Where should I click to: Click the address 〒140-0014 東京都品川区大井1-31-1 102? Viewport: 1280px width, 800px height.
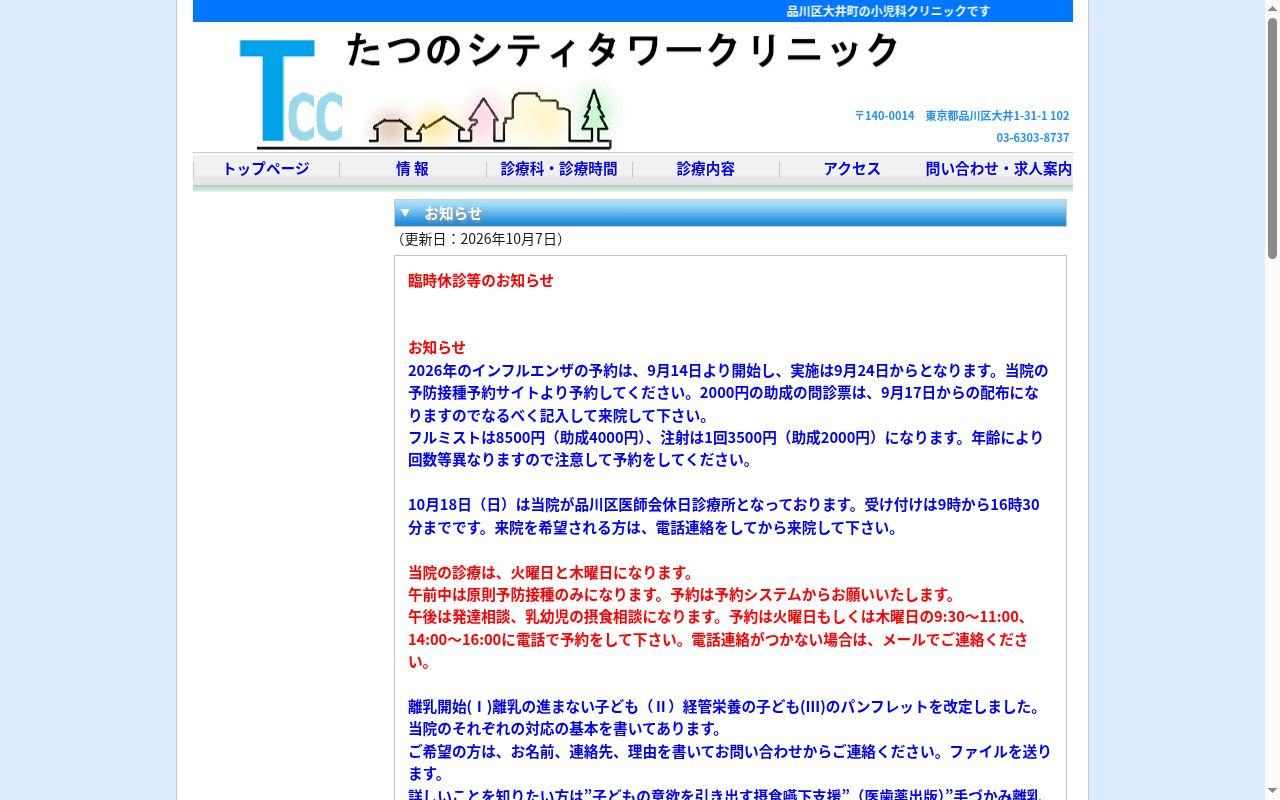pos(962,116)
